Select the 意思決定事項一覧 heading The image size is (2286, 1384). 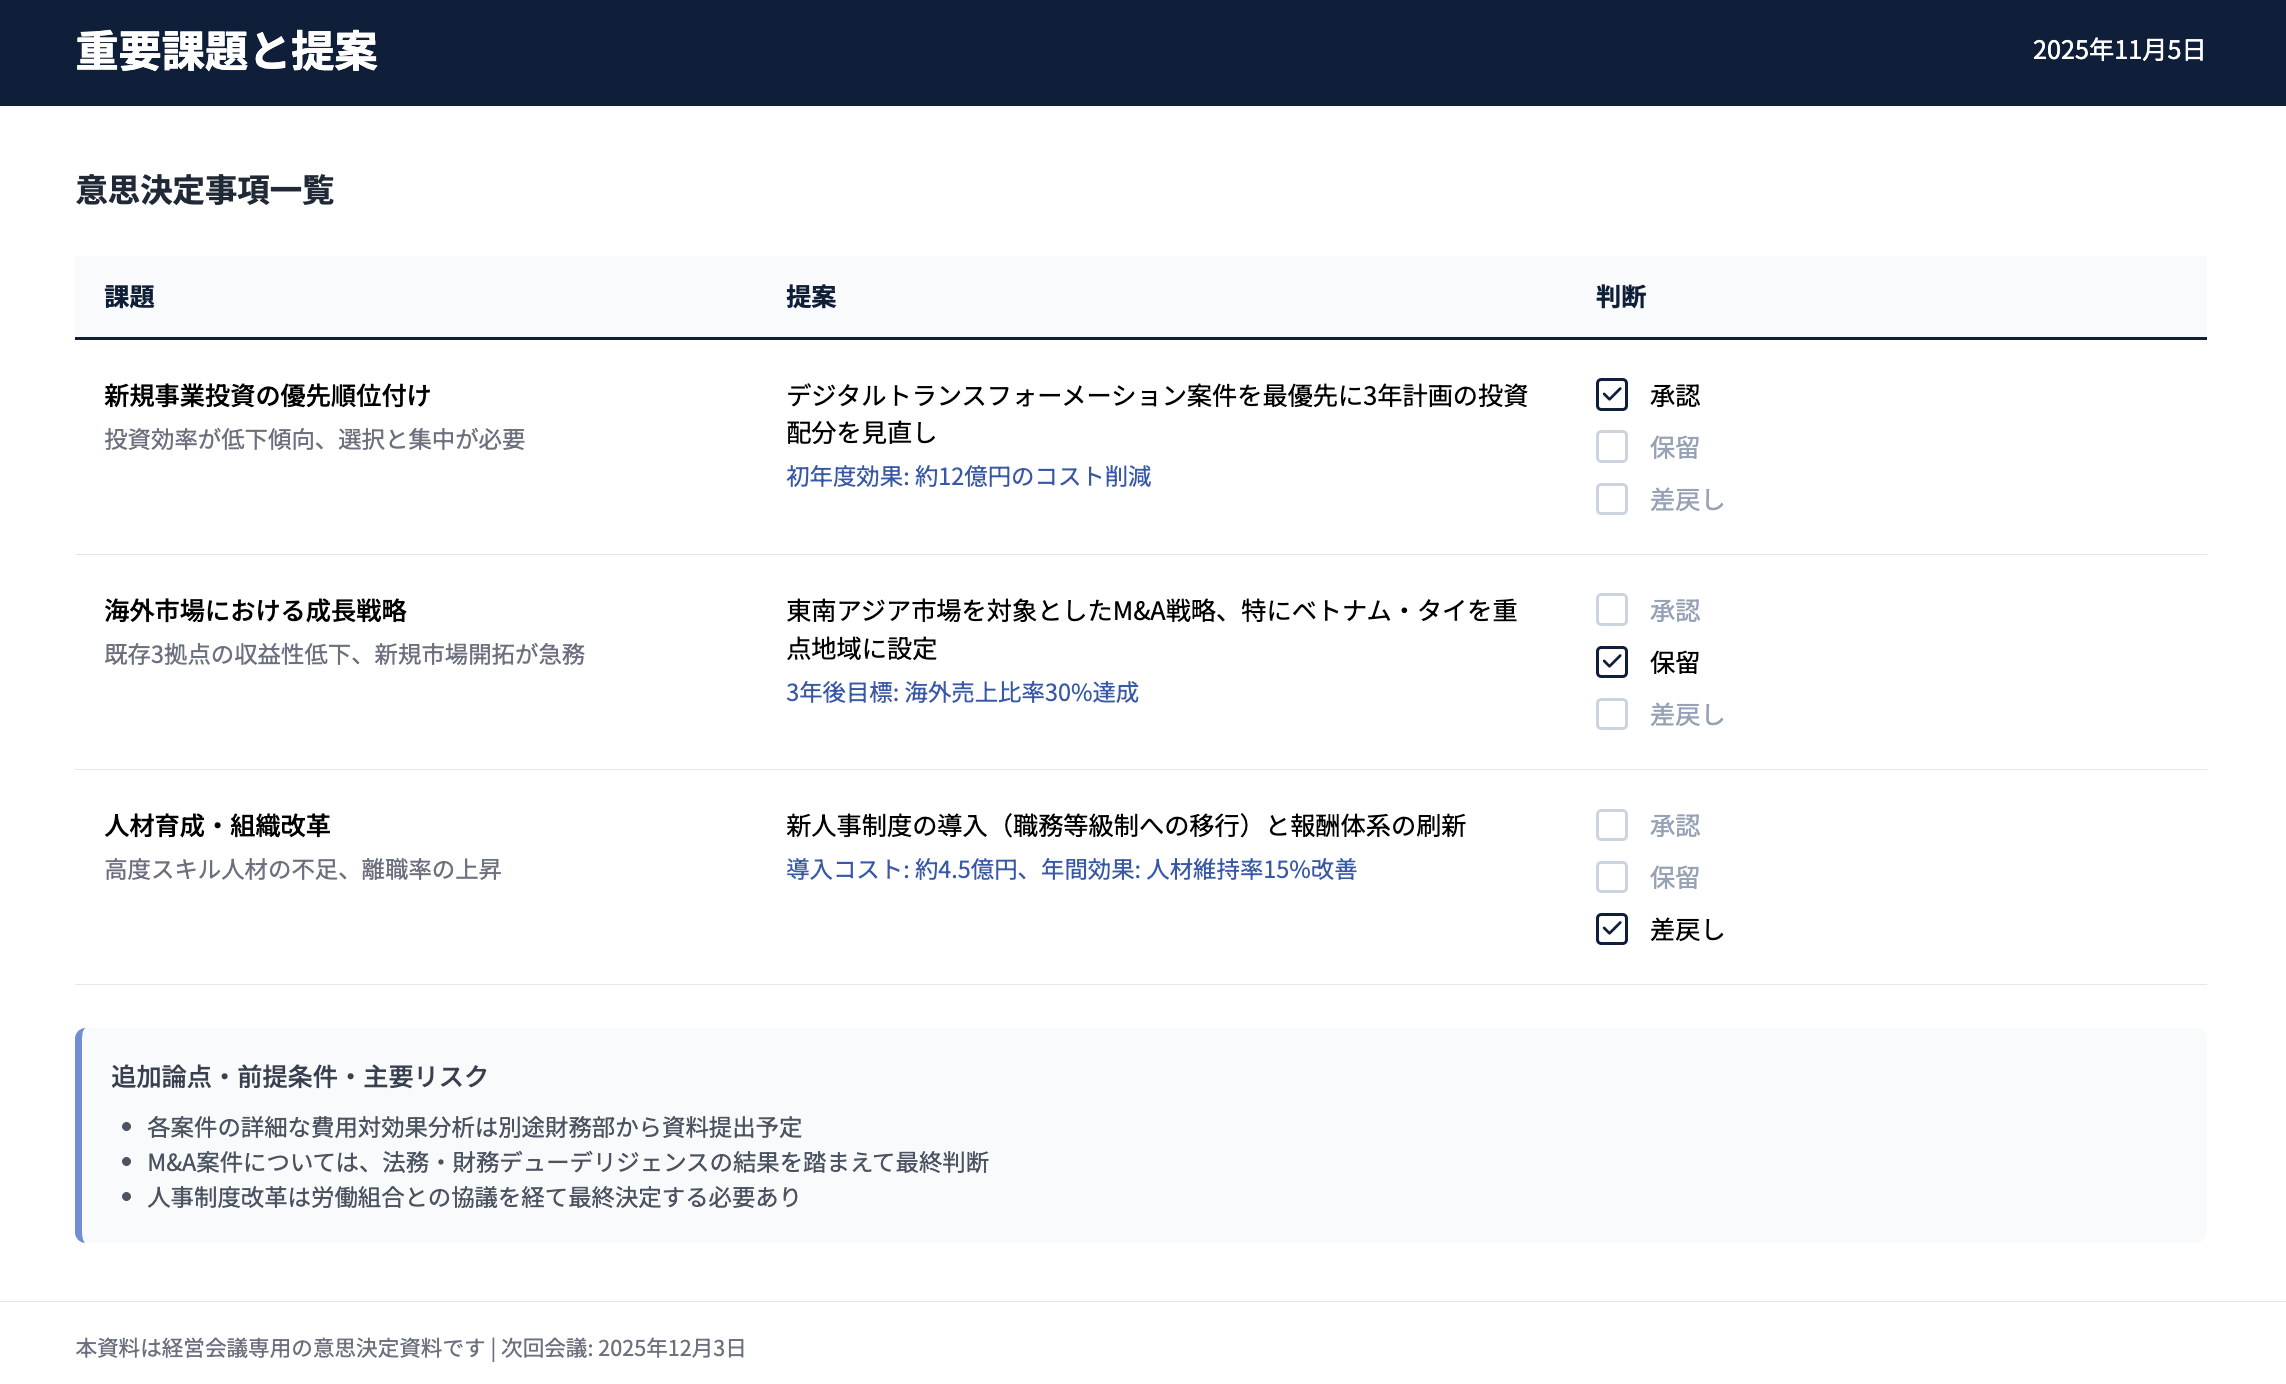point(203,191)
